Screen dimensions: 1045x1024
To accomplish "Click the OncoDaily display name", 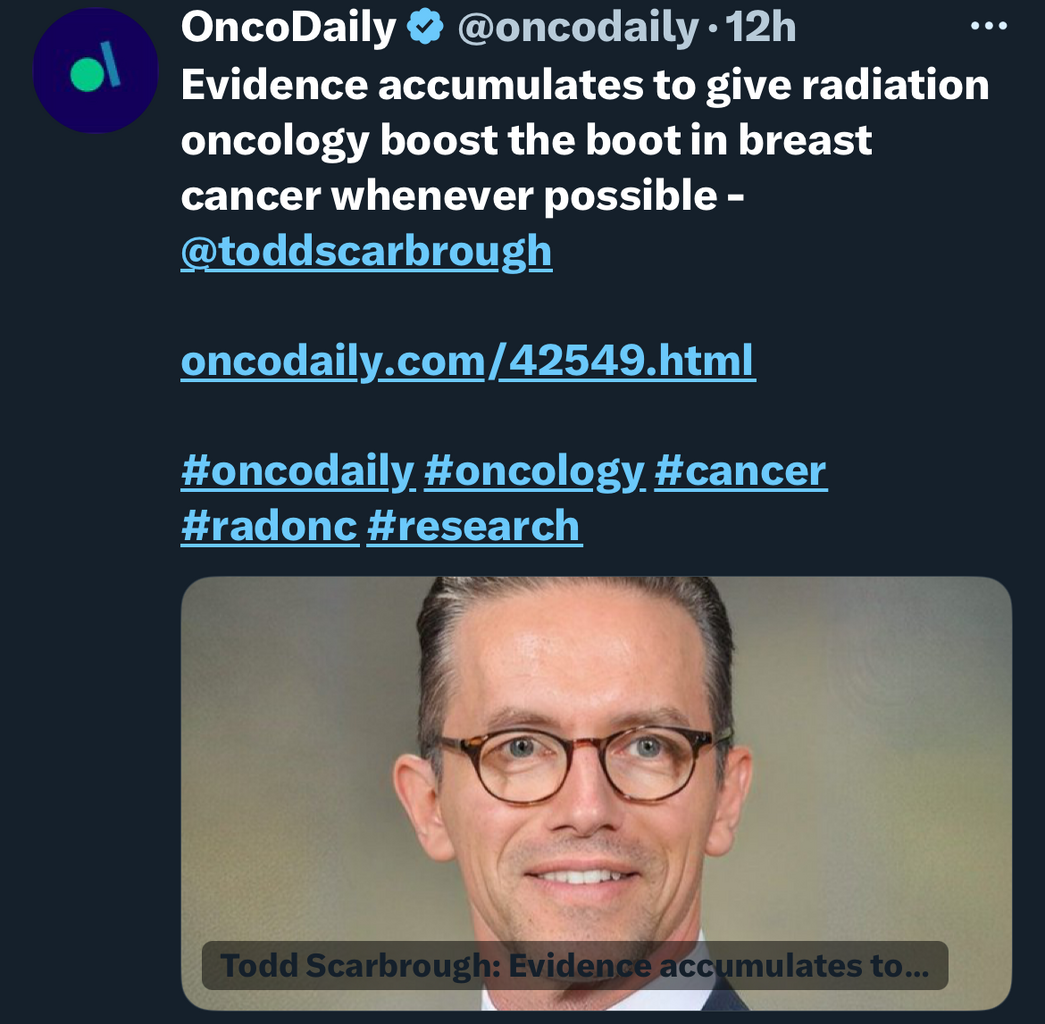I will pos(289,29).
